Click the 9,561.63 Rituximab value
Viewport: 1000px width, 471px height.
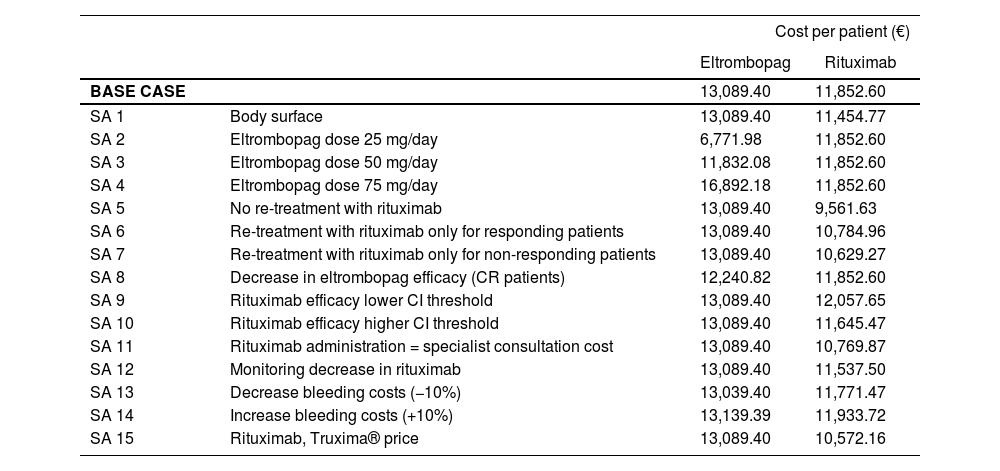pos(846,208)
